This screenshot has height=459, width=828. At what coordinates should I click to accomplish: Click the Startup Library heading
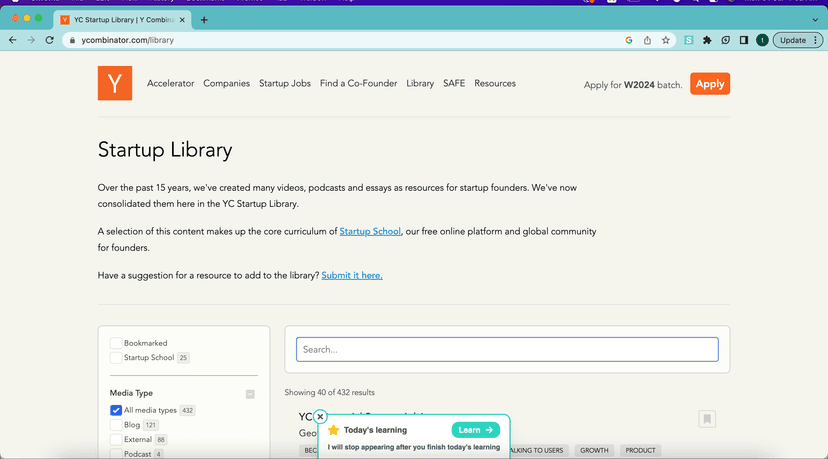coord(165,150)
